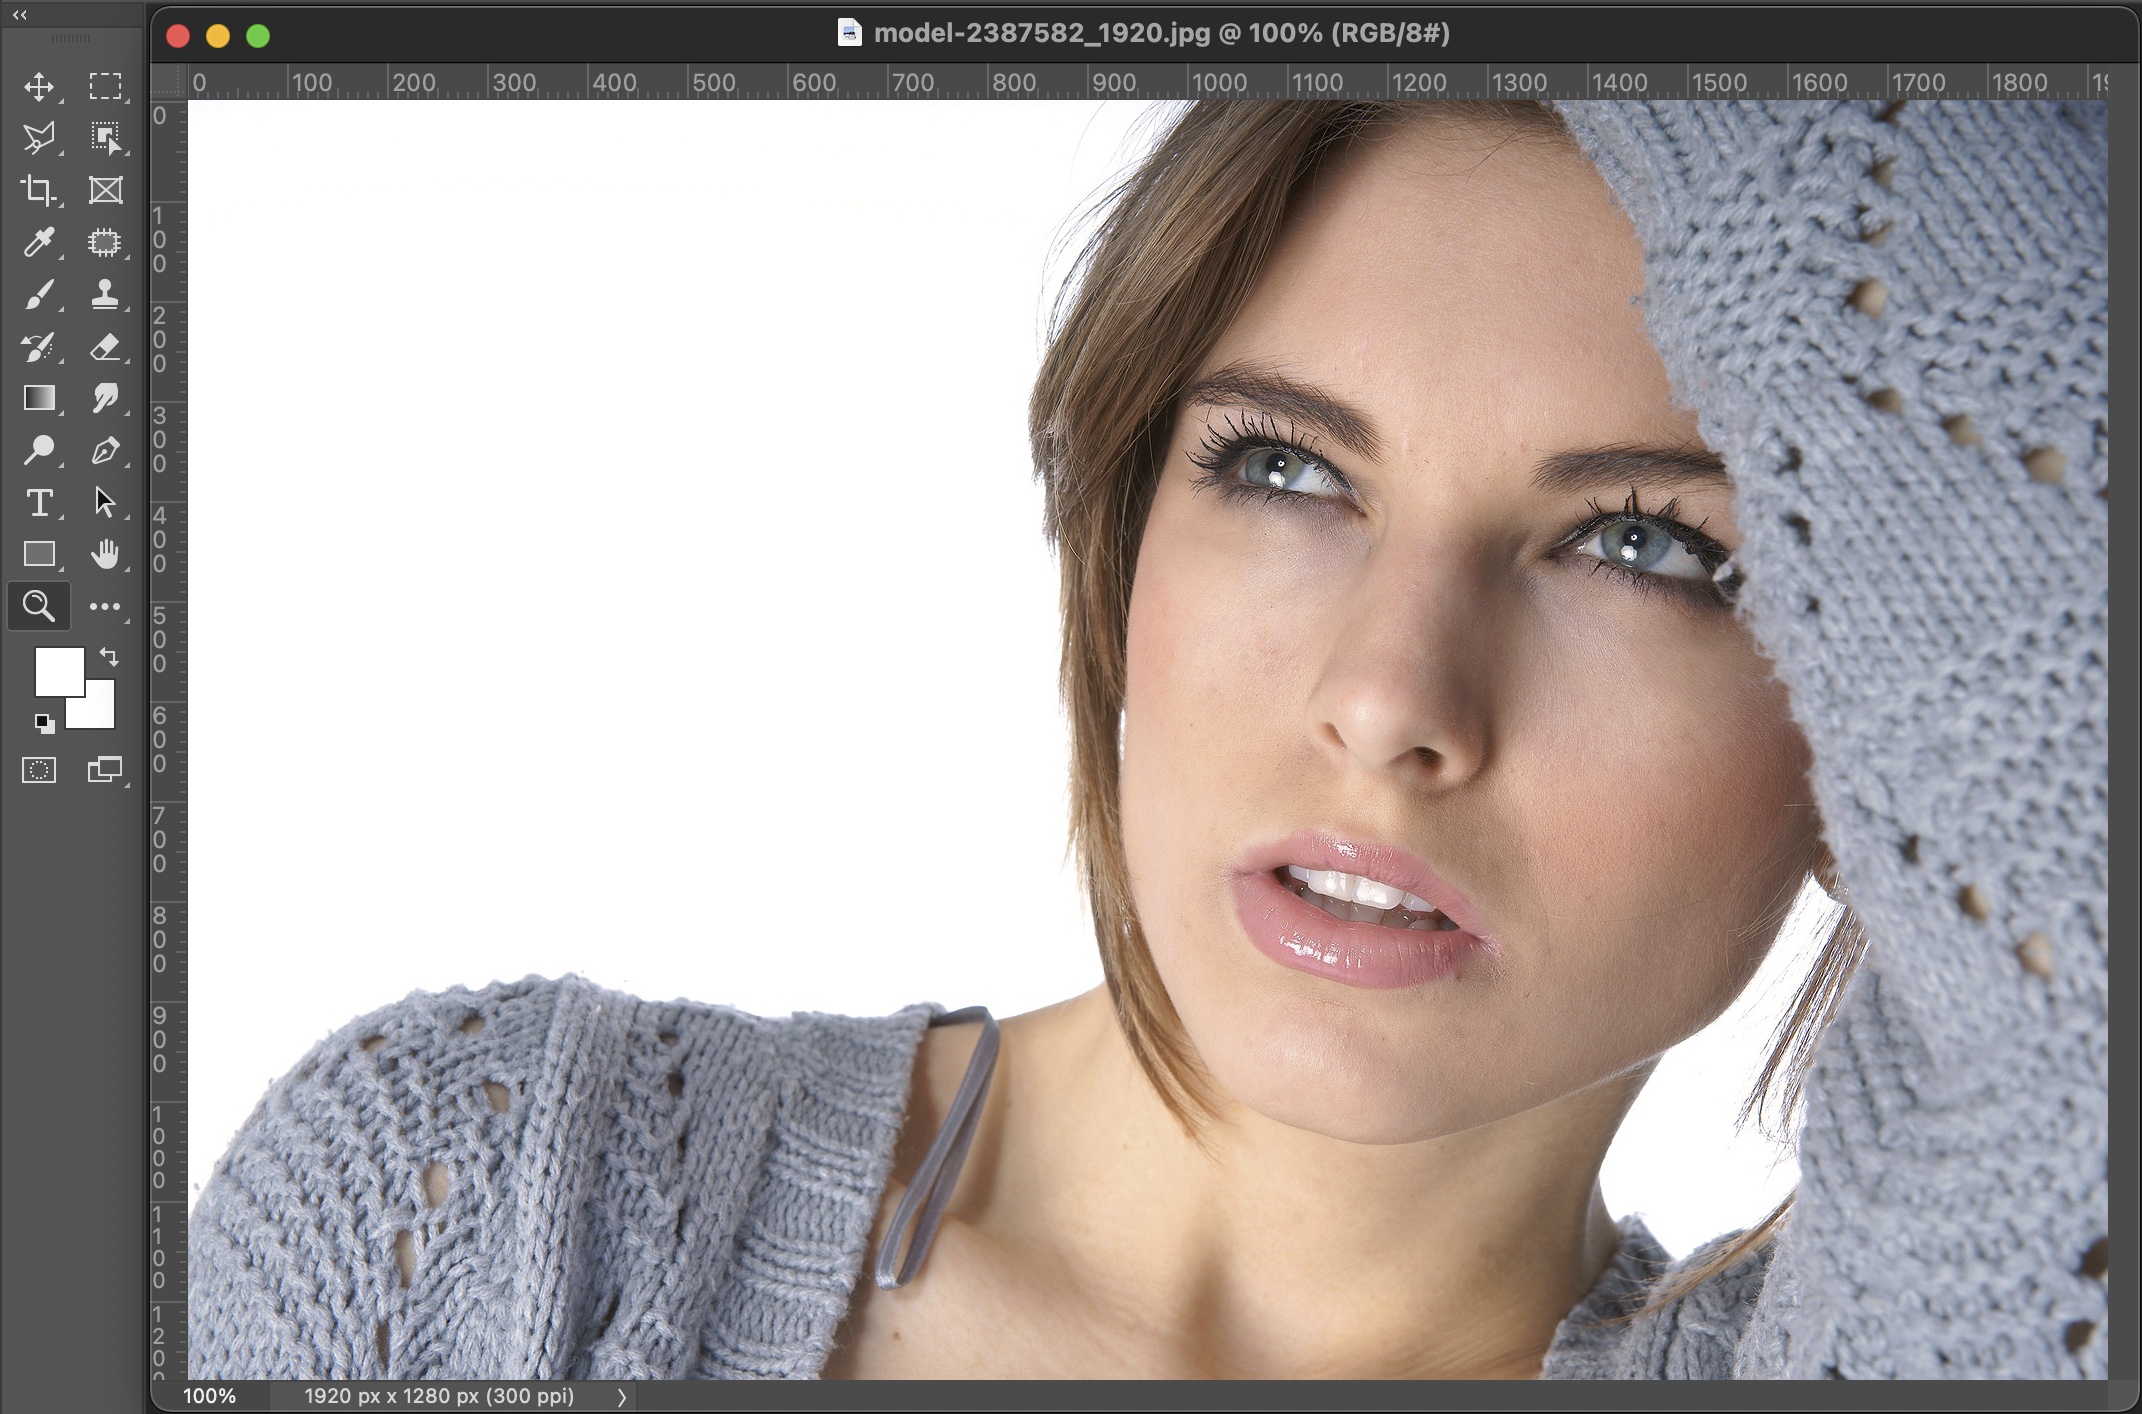Click the 100% zoom level field

click(210, 1396)
